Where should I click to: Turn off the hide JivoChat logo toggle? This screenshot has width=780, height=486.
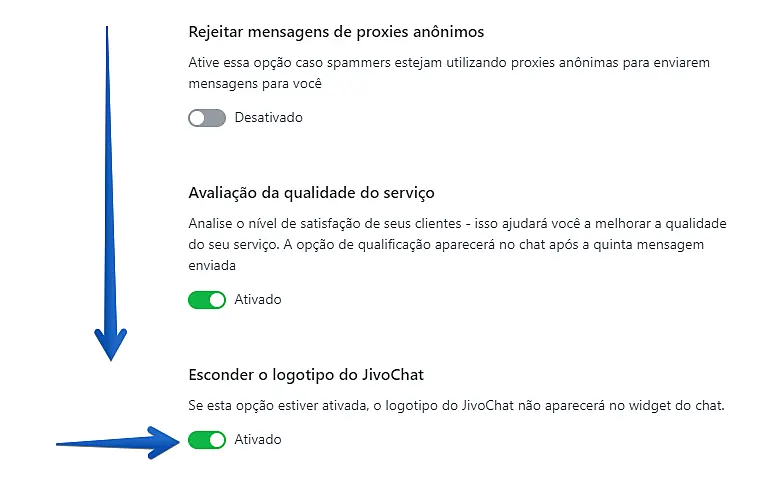coord(207,440)
